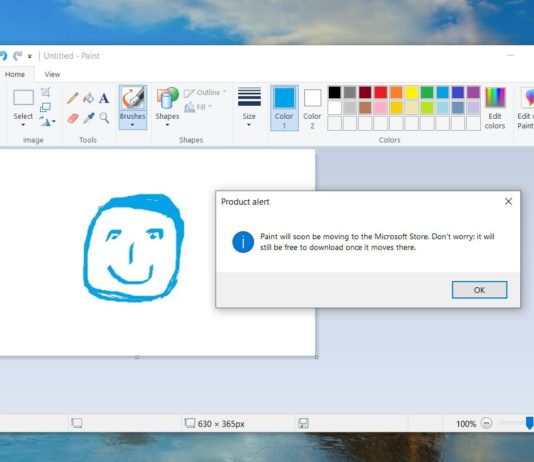Screen dimensions: 534x462
Task: Click the blue info icon in Product alert
Action: pos(243,242)
